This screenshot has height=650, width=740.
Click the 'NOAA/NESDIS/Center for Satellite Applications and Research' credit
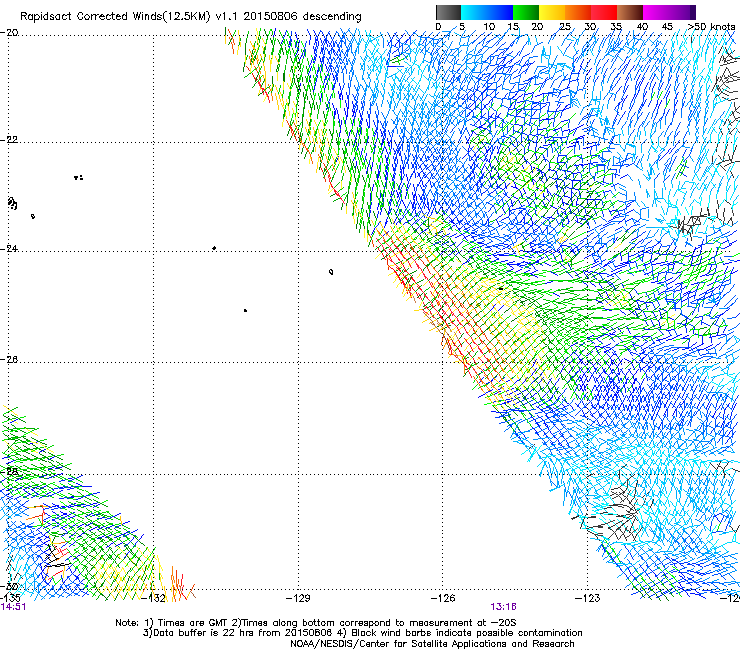tap(432, 644)
